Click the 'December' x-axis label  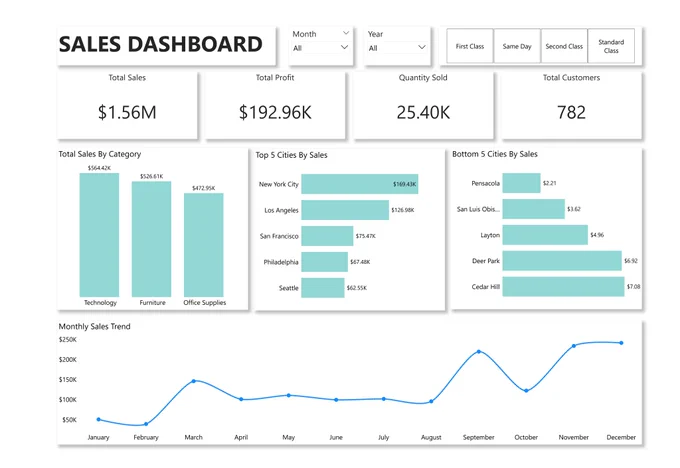[621, 437]
